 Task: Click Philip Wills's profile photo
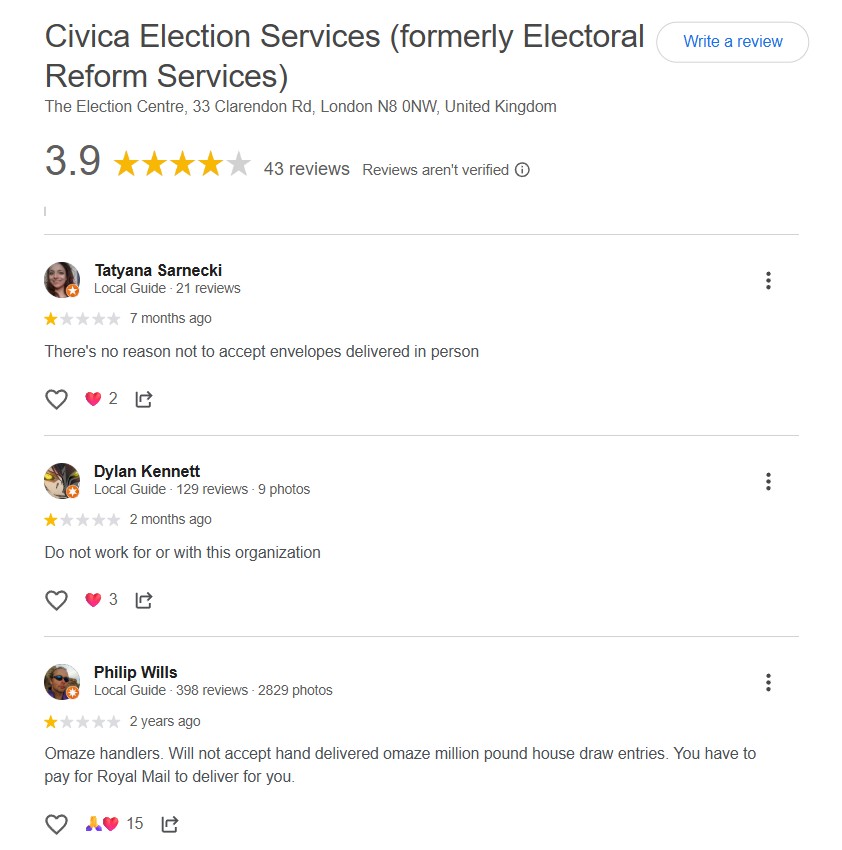click(62, 681)
